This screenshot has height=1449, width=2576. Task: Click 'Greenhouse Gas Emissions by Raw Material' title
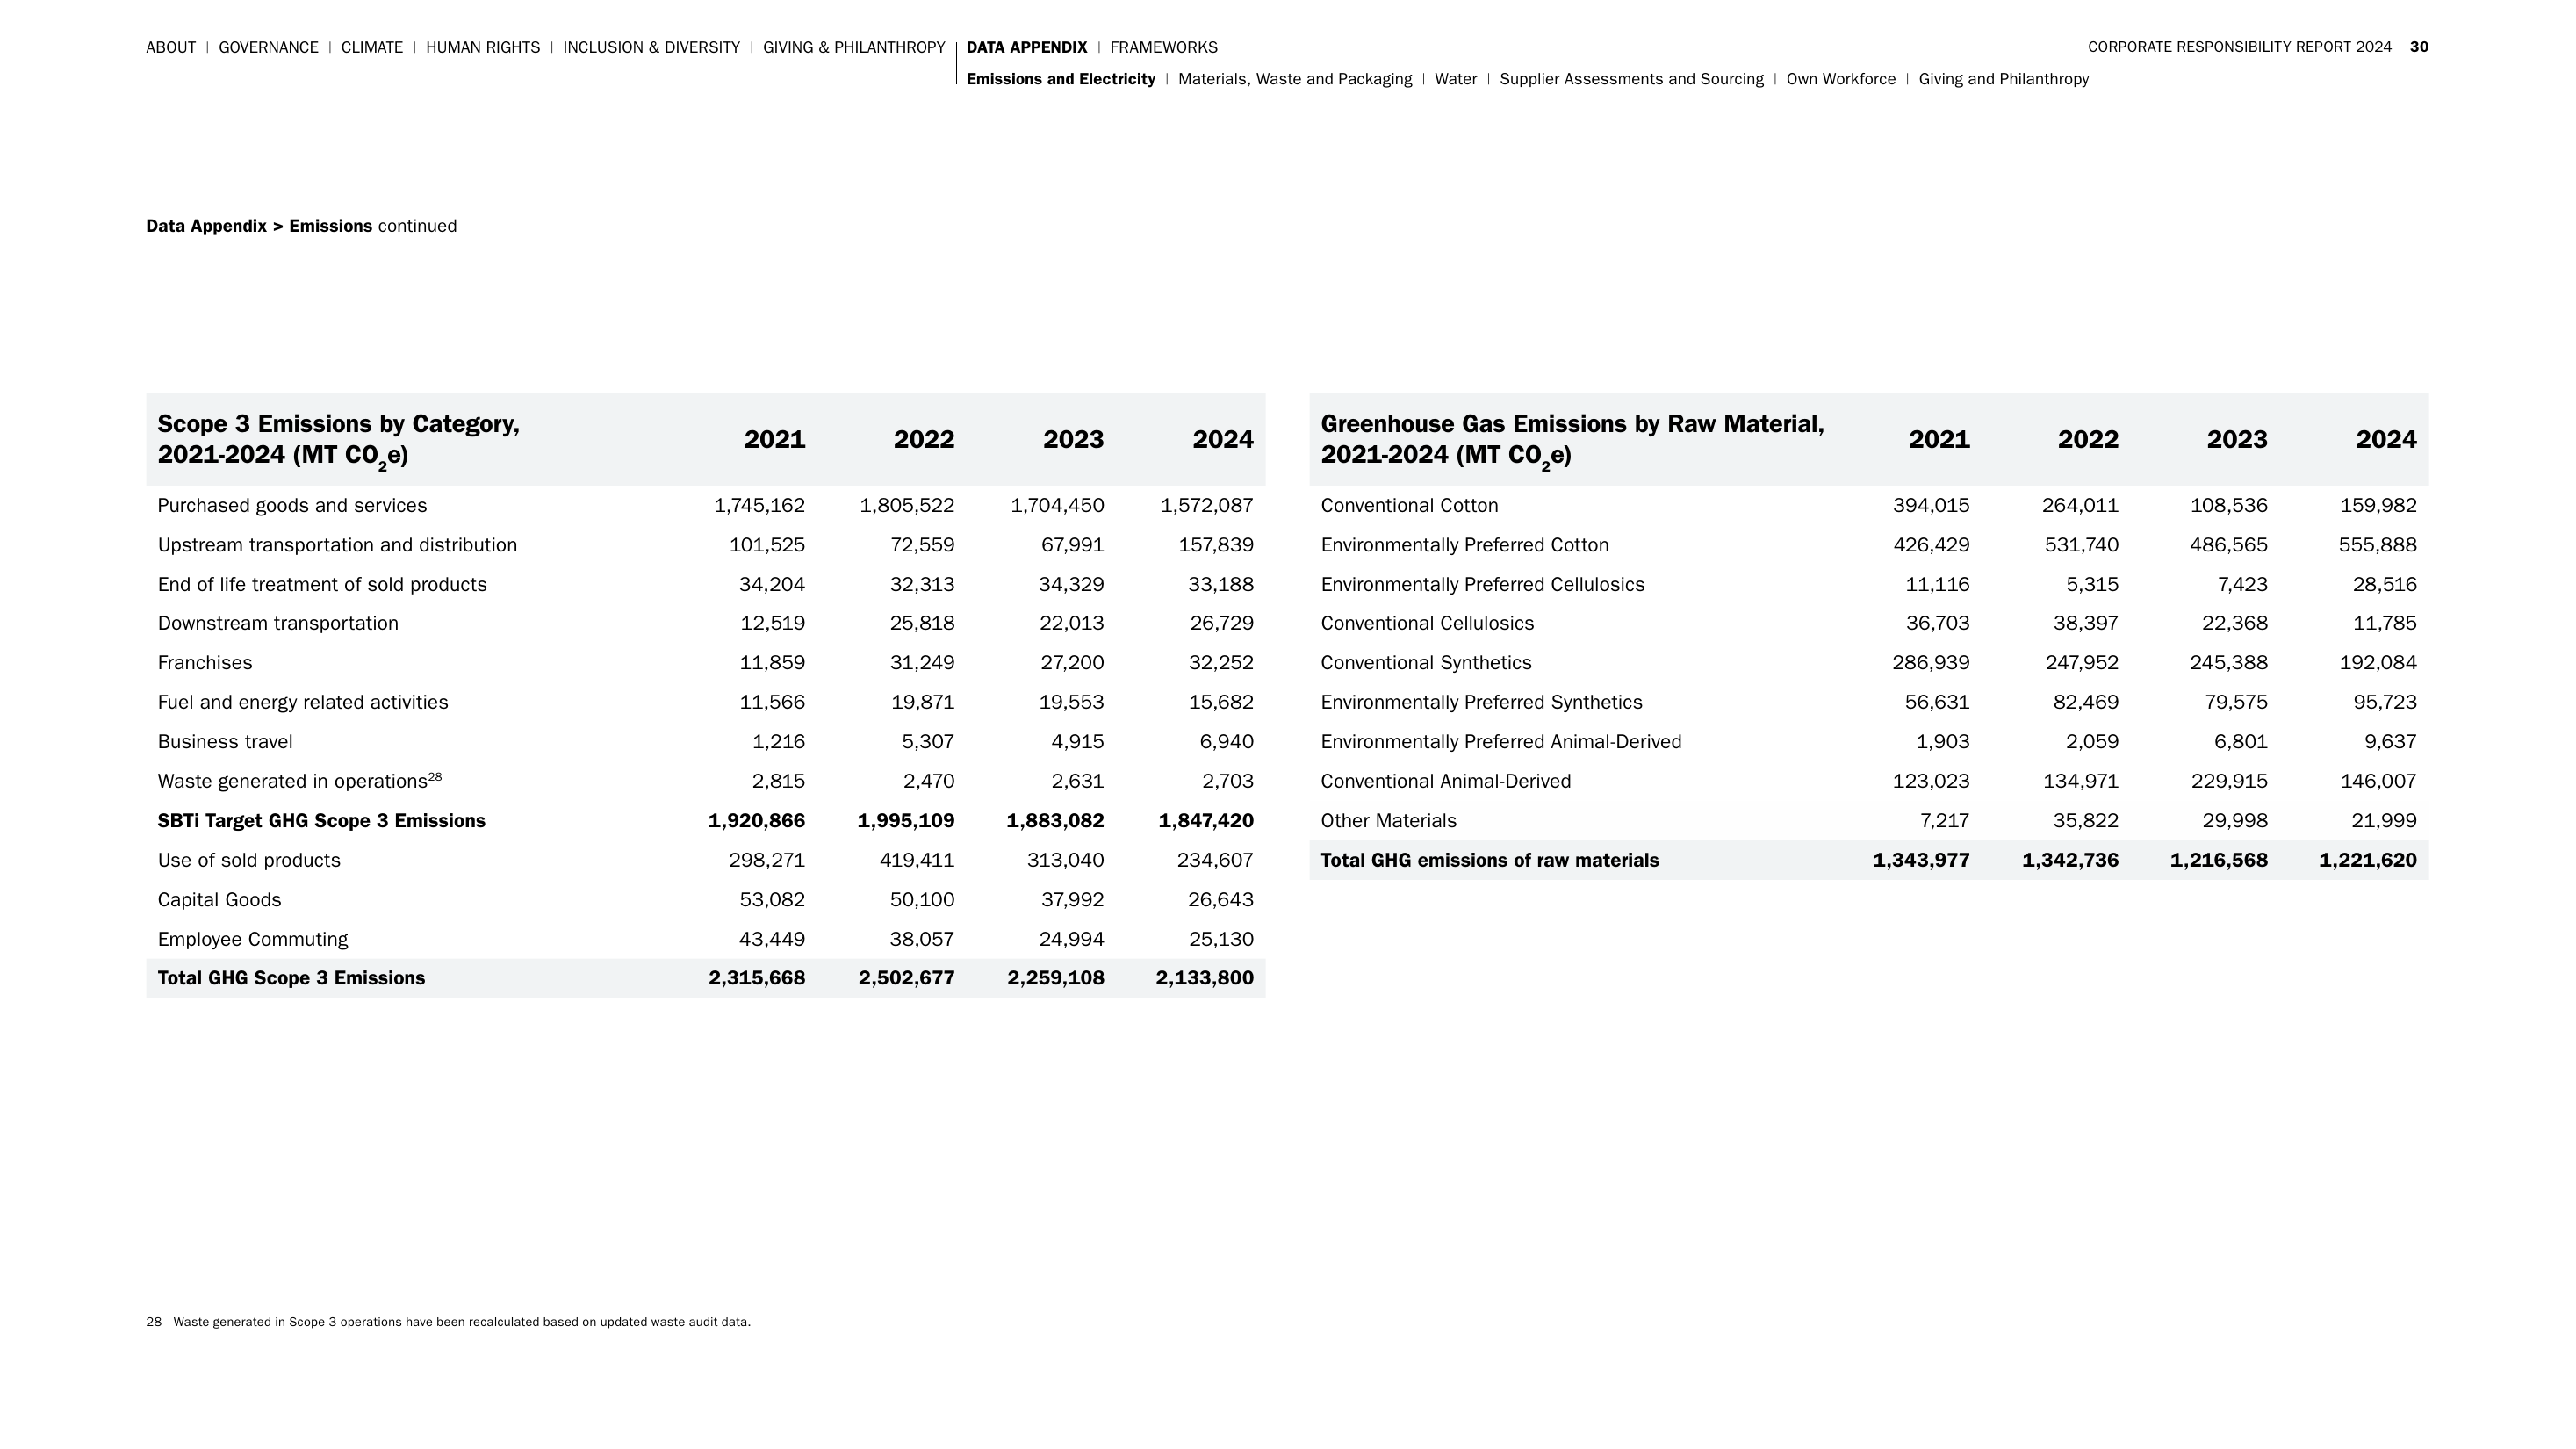pos(1572,440)
